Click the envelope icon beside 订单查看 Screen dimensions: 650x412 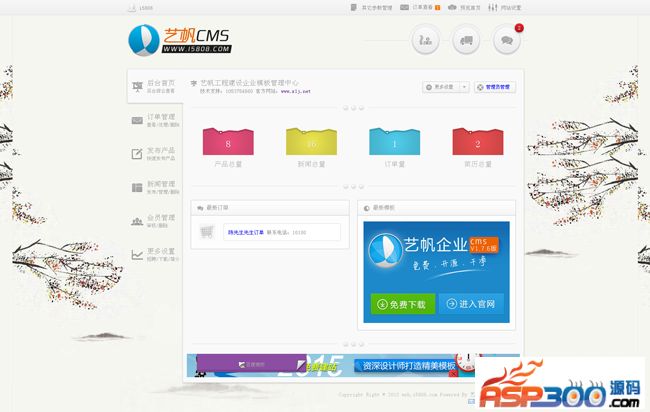[404, 7]
